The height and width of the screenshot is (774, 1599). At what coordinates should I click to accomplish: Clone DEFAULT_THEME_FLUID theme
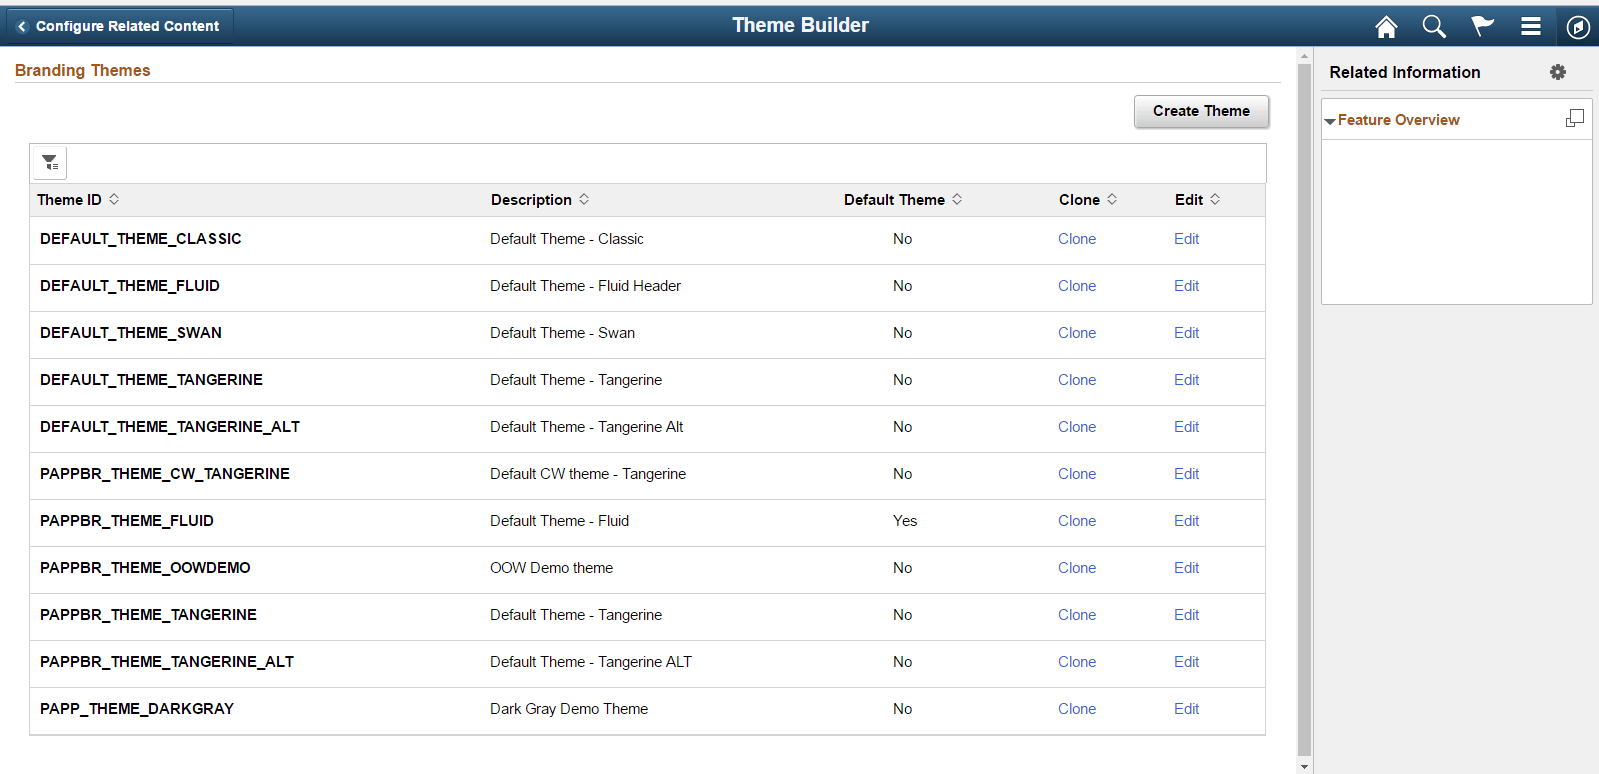[1077, 286]
